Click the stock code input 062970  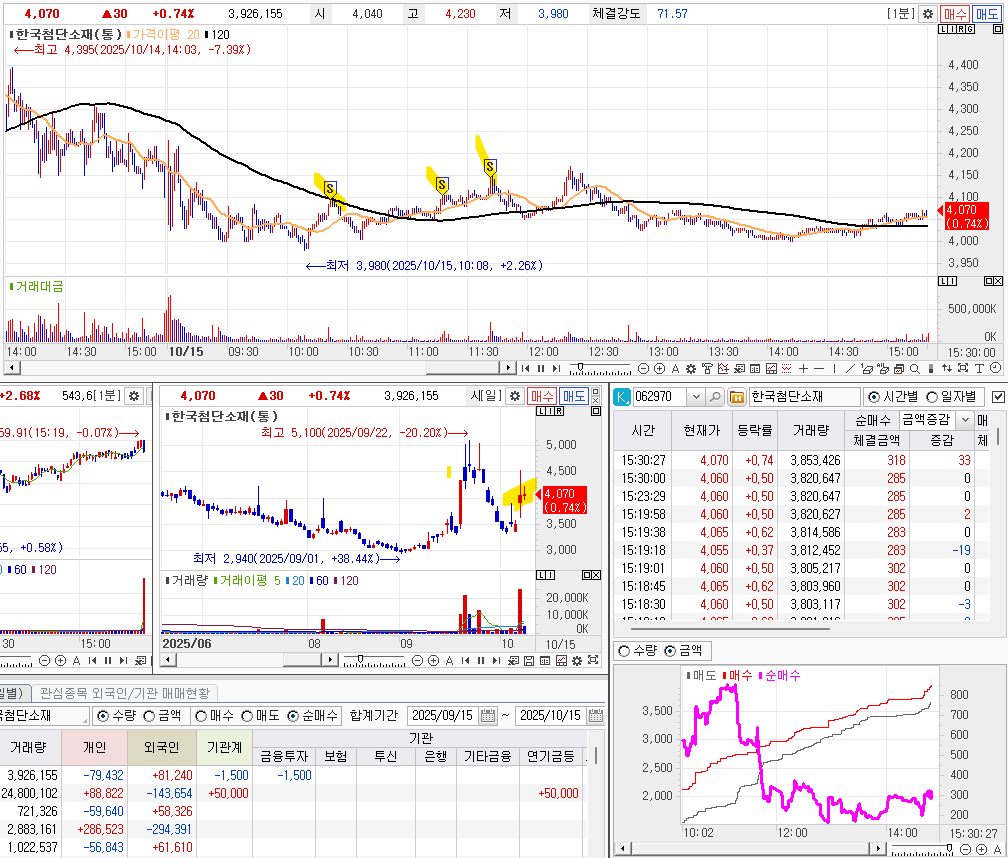tap(660, 397)
